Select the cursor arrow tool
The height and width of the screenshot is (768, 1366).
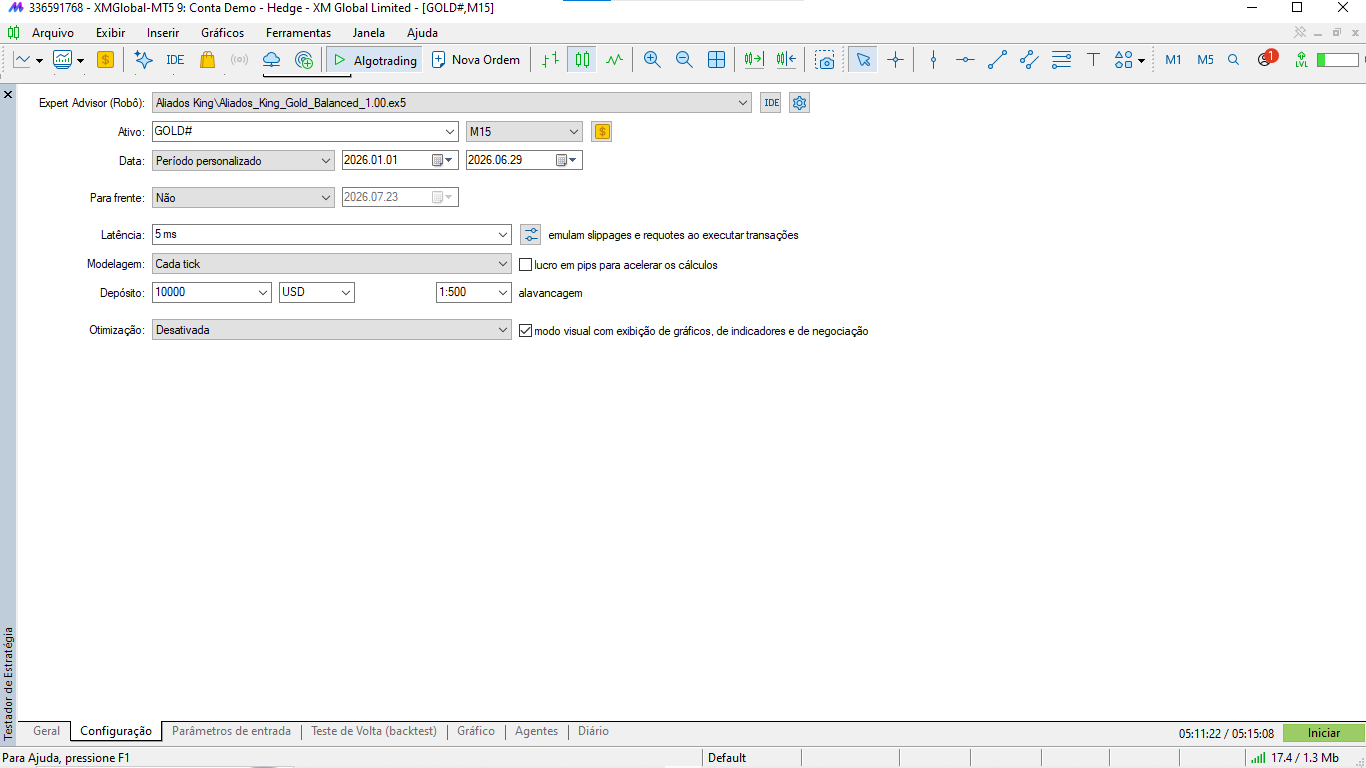[863, 60]
